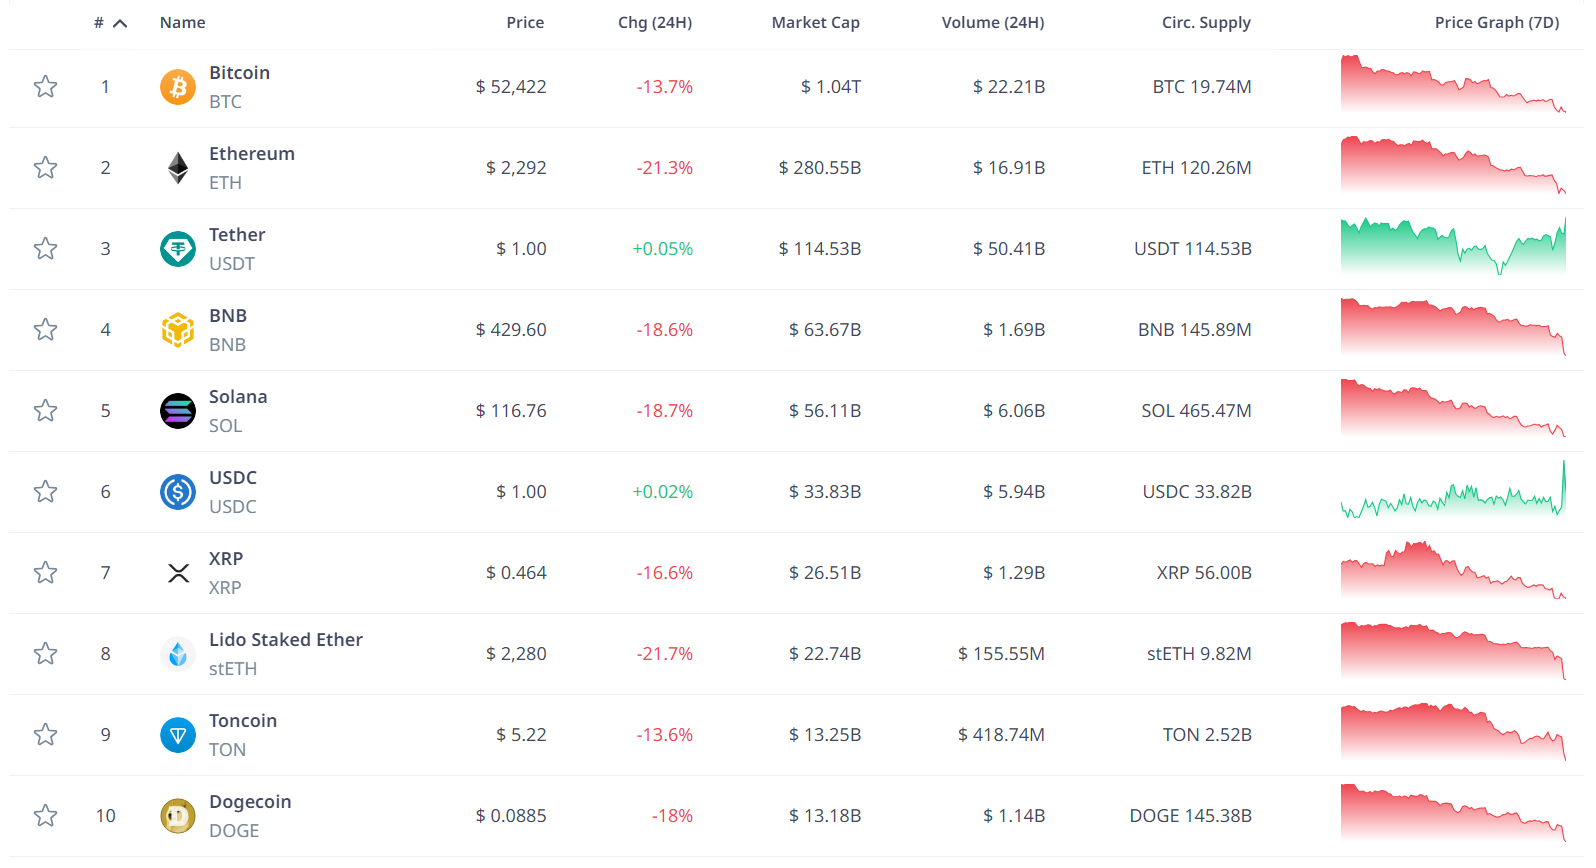Click the Solana logo icon
The image size is (1596, 868).
(x=177, y=410)
